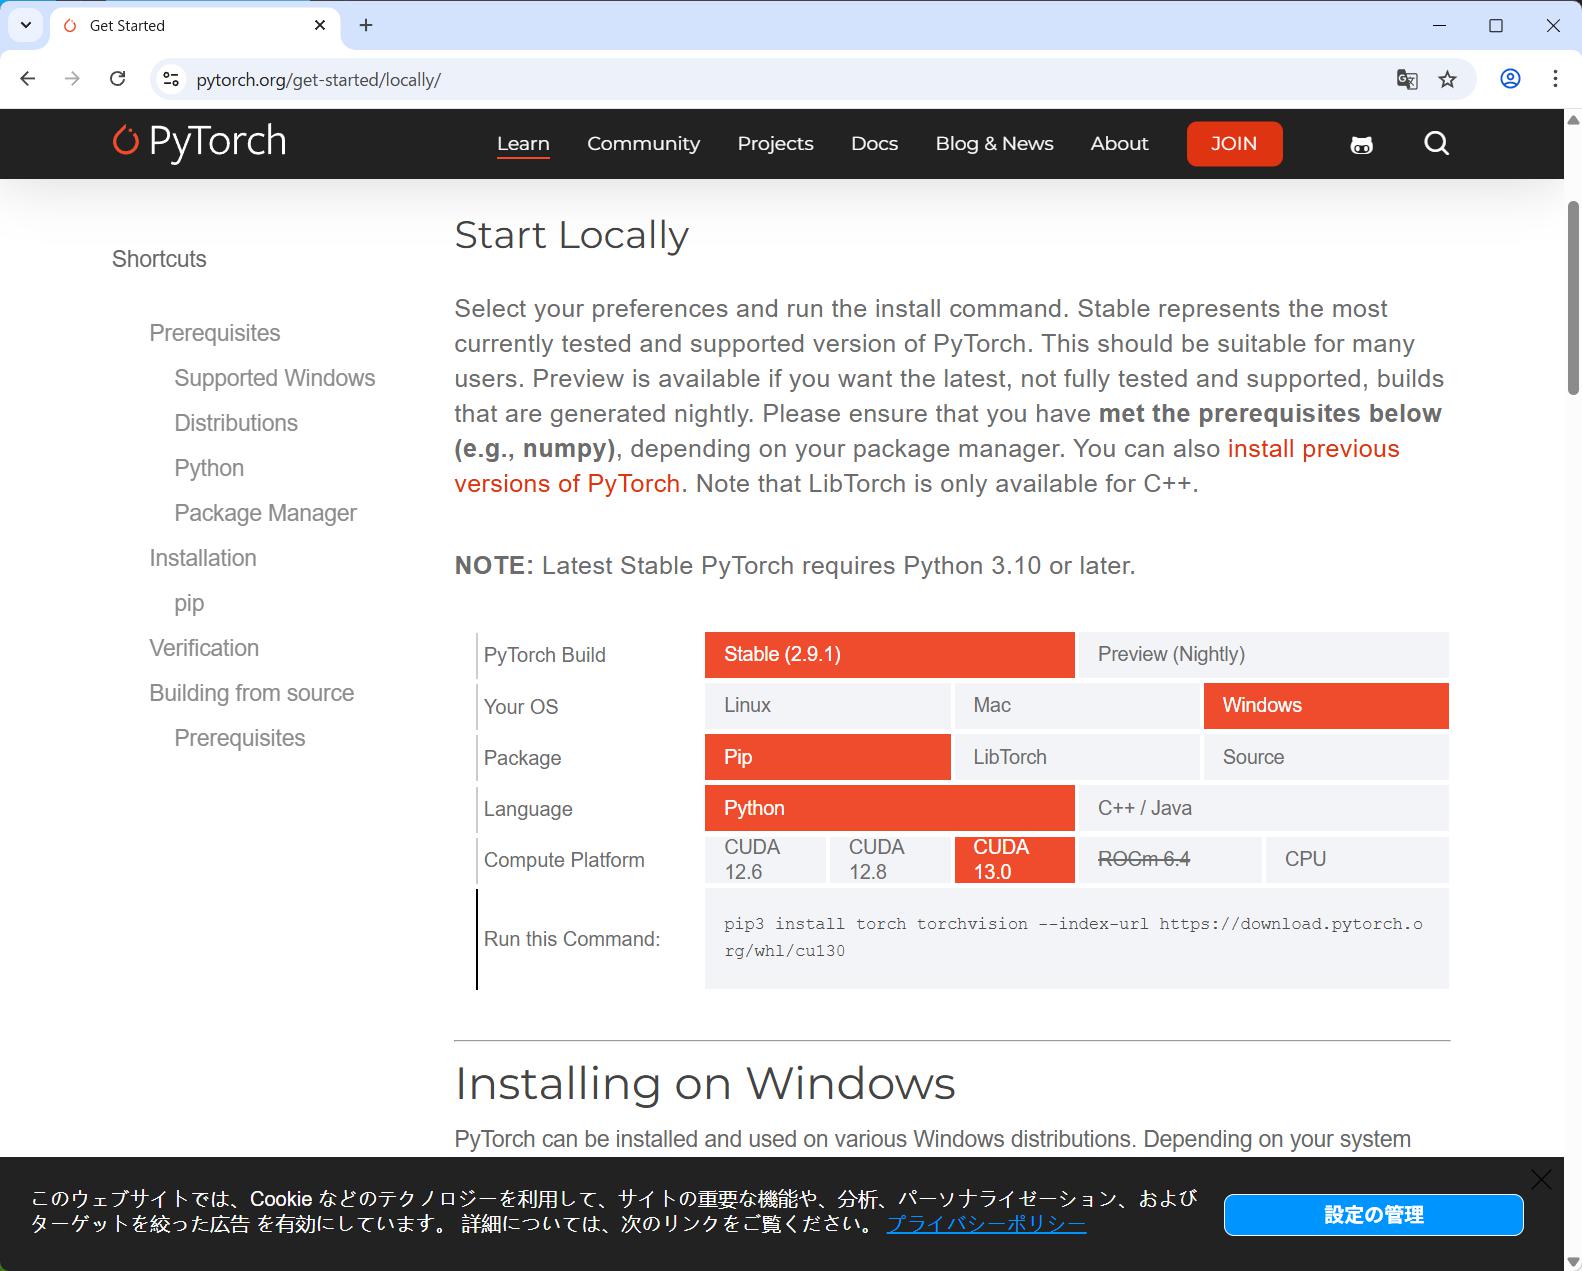Go to the Docs menu item

click(x=874, y=144)
